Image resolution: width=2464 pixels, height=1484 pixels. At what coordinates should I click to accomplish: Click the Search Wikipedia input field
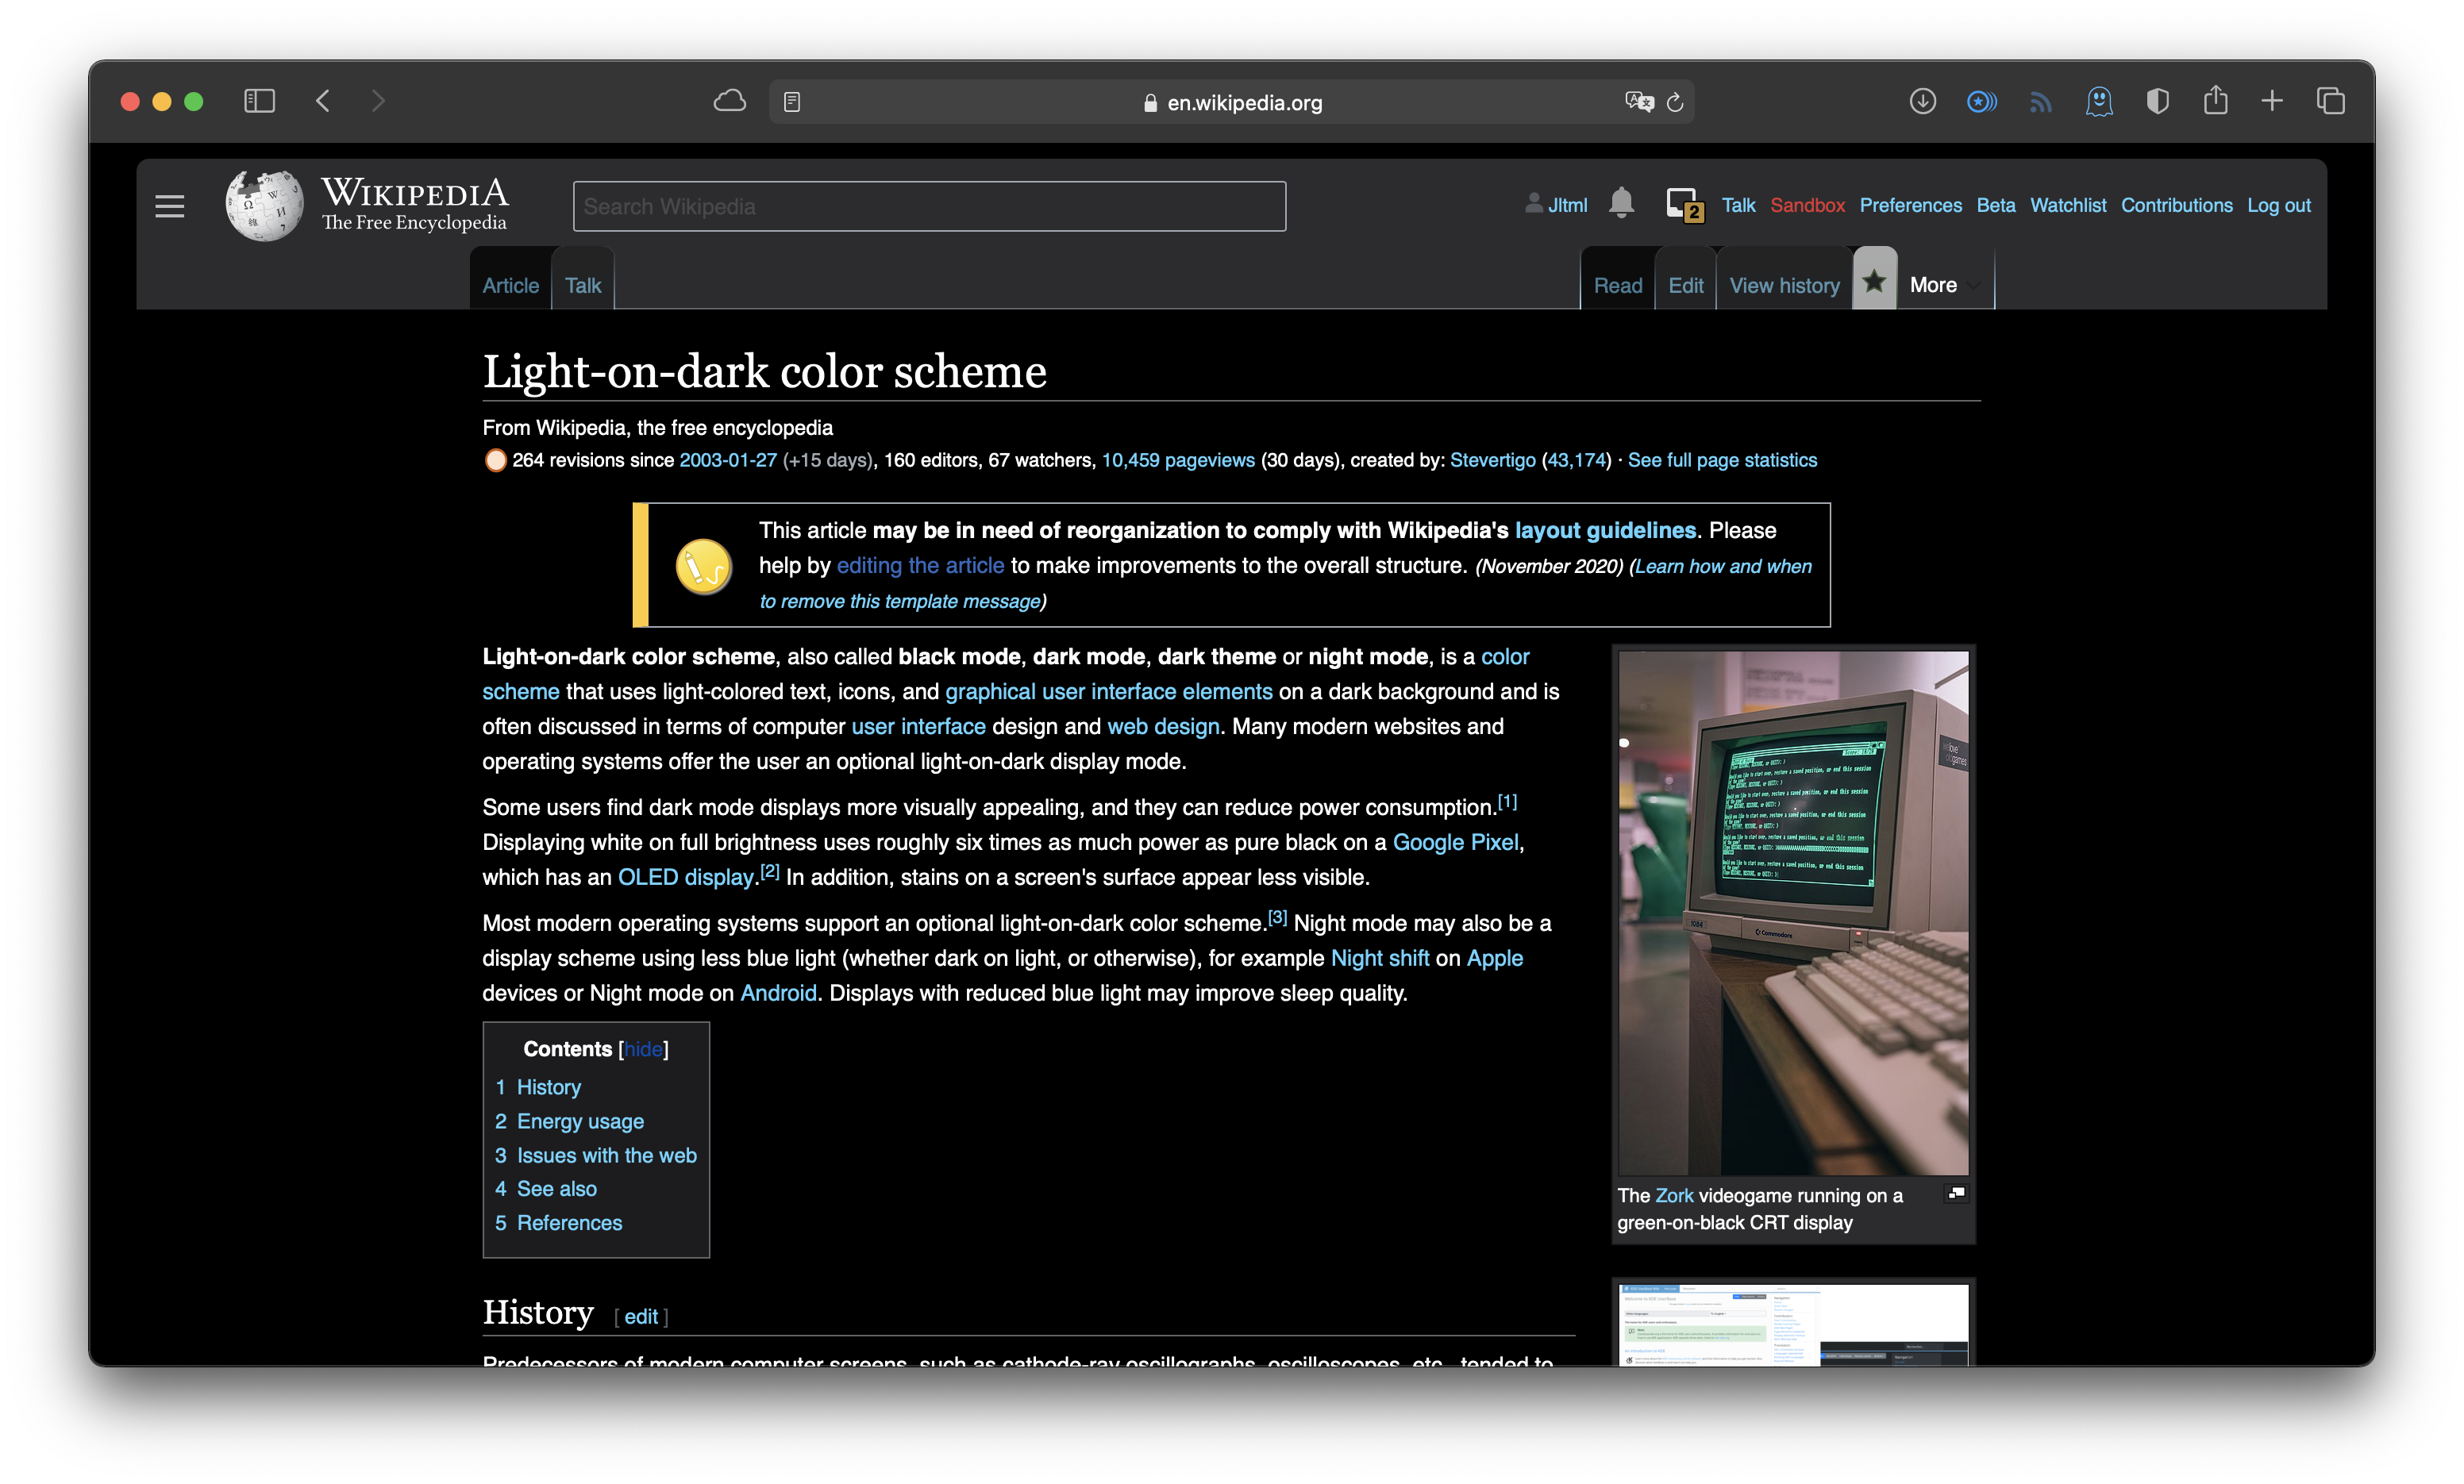coord(928,206)
